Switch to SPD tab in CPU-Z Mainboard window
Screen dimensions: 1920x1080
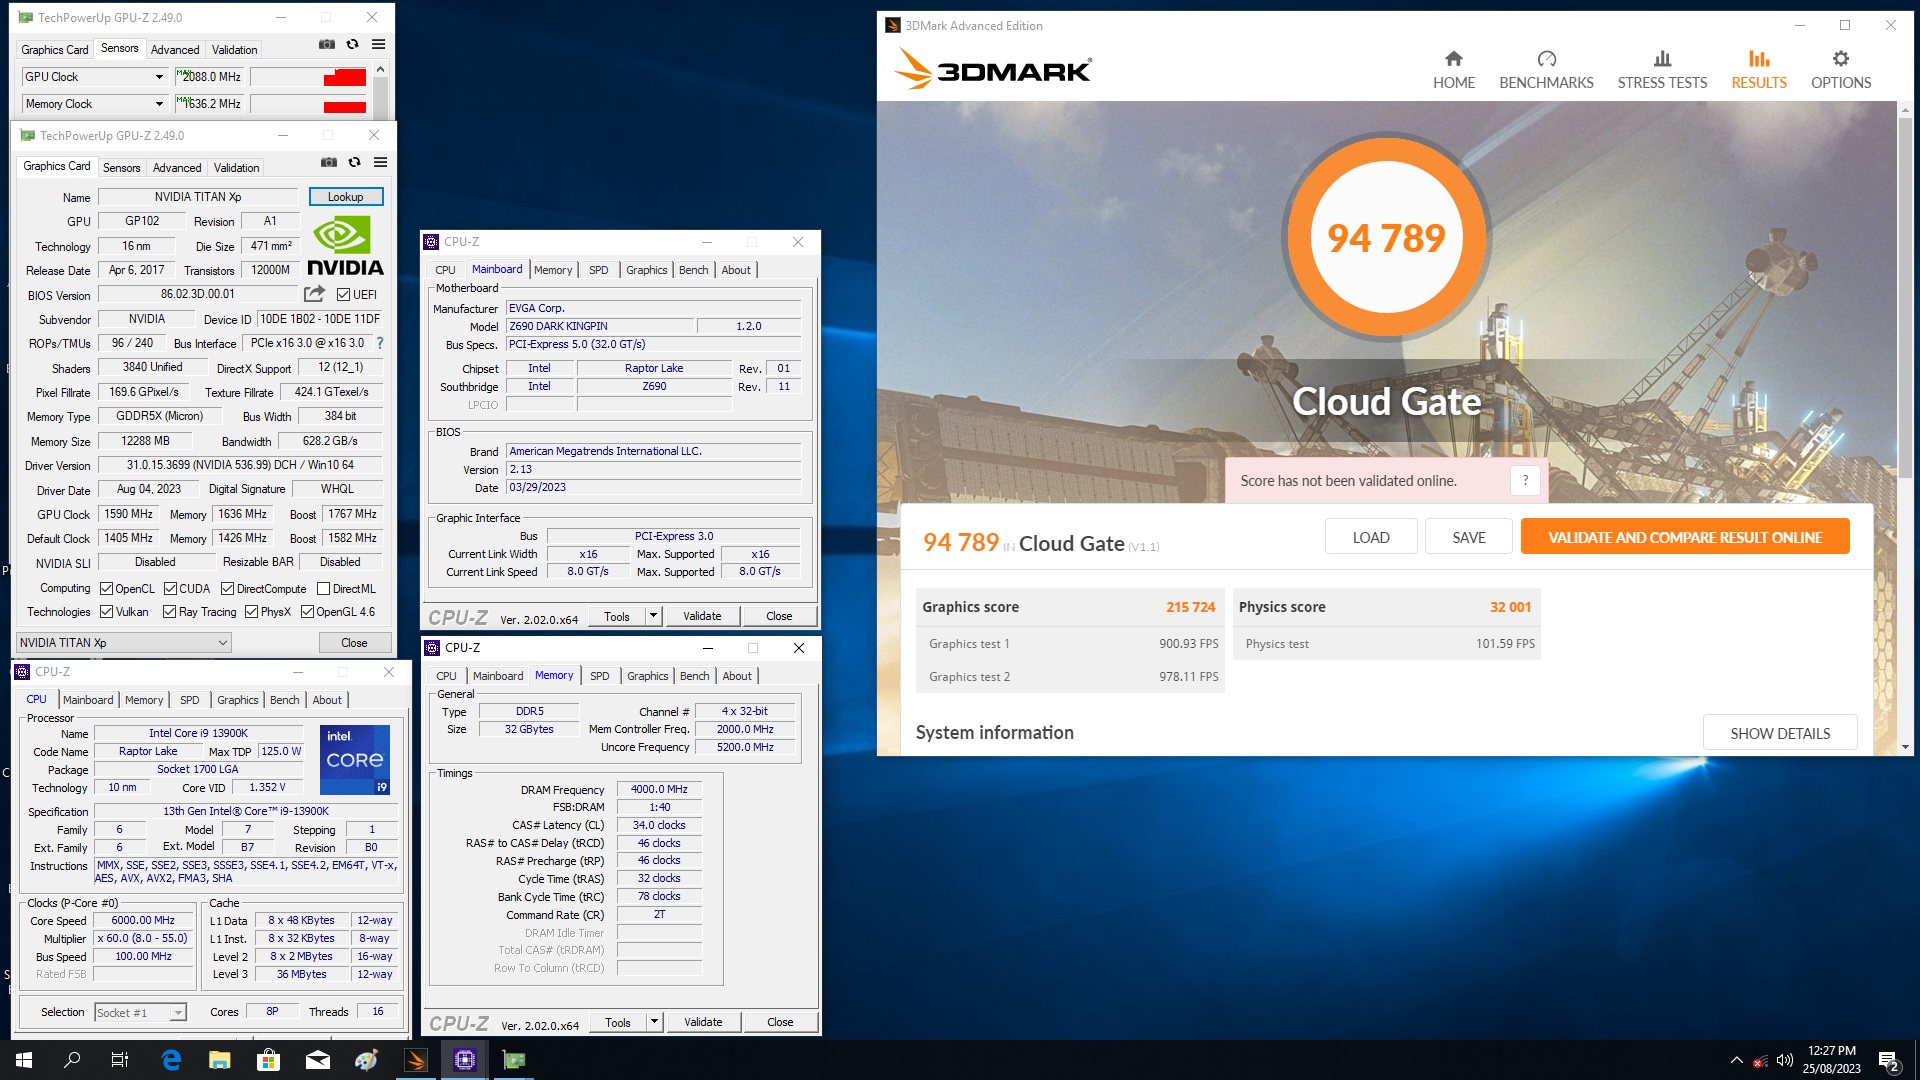(598, 270)
